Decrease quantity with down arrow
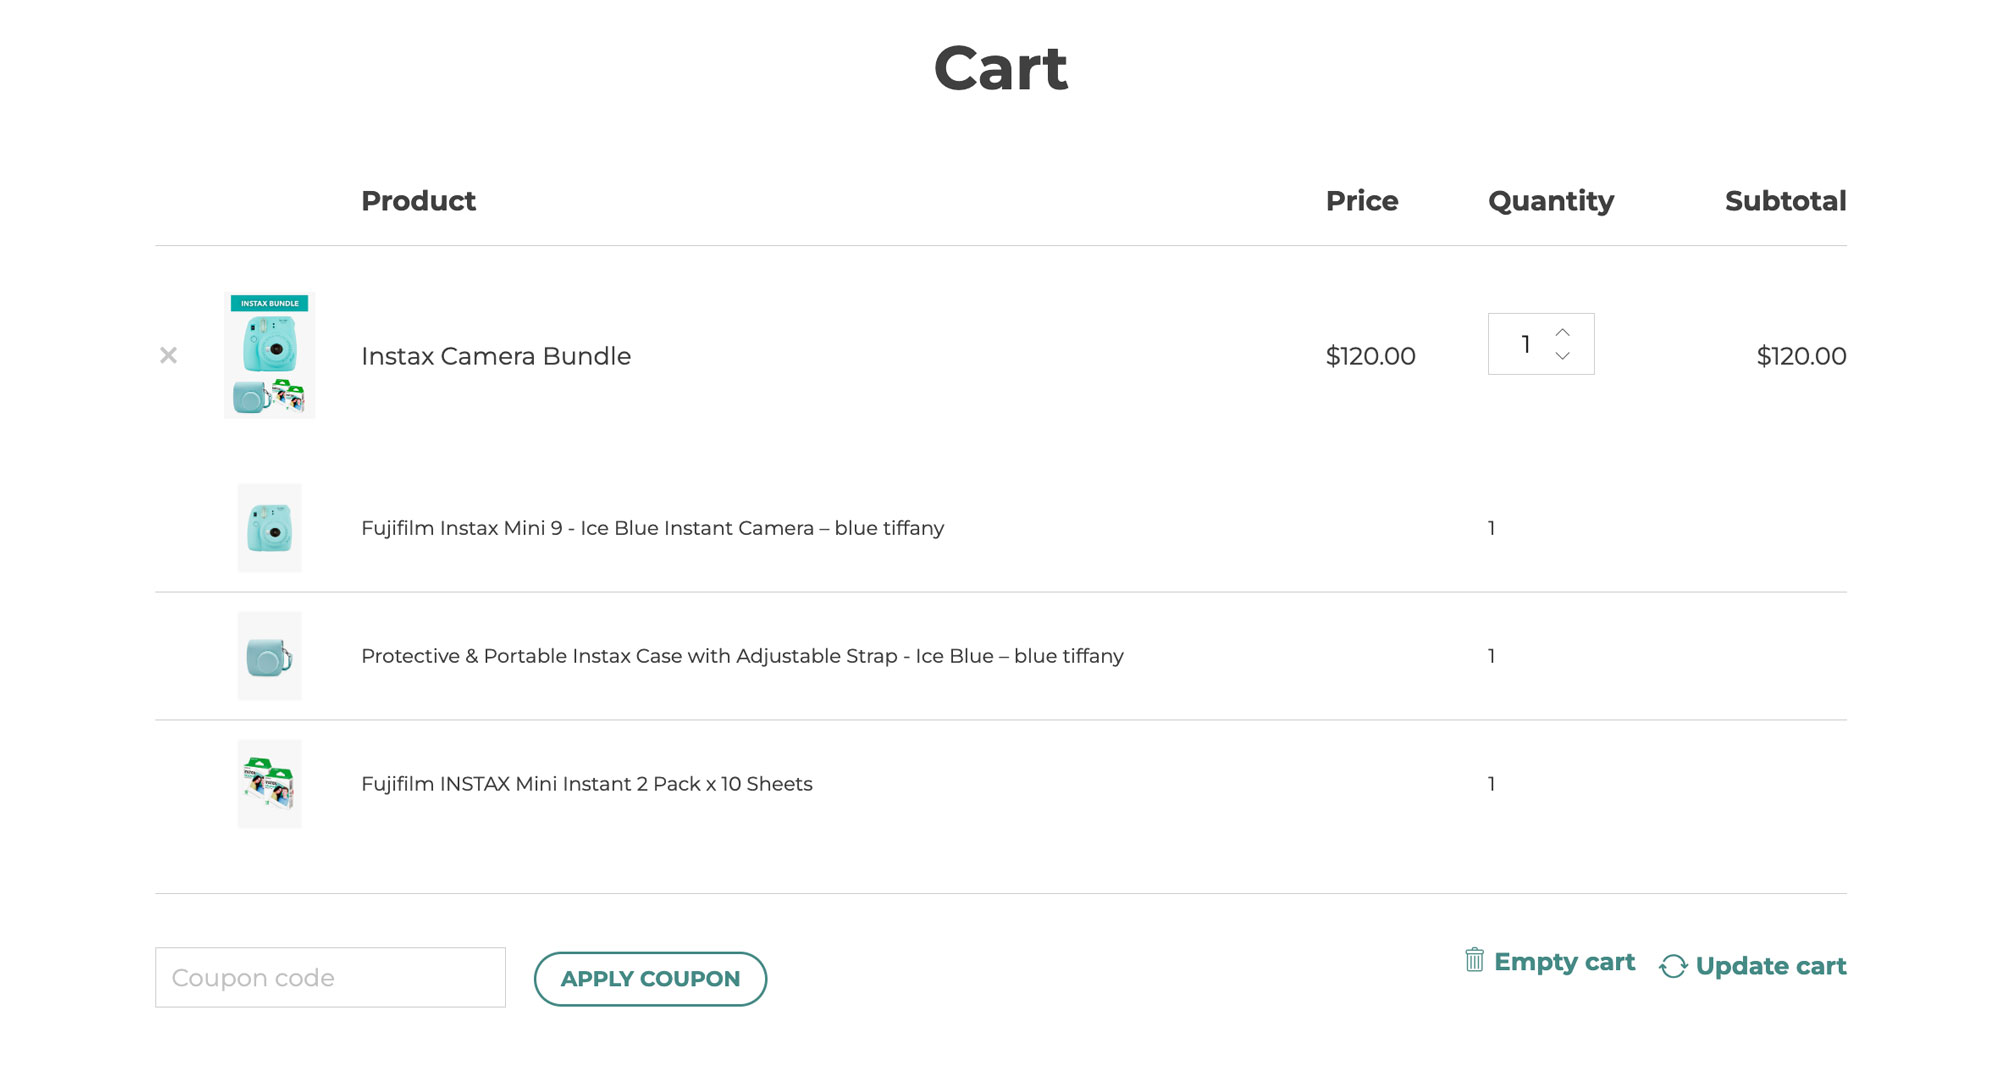Image resolution: width=2000 pixels, height=1085 pixels. coord(1562,357)
